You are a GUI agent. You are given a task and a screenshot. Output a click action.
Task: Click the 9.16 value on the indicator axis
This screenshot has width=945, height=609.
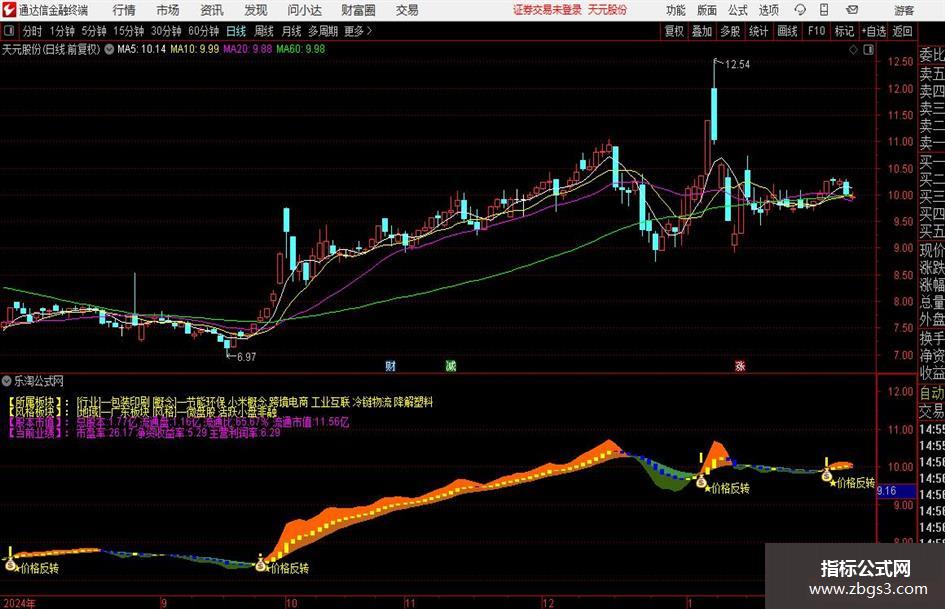tap(887, 491)
